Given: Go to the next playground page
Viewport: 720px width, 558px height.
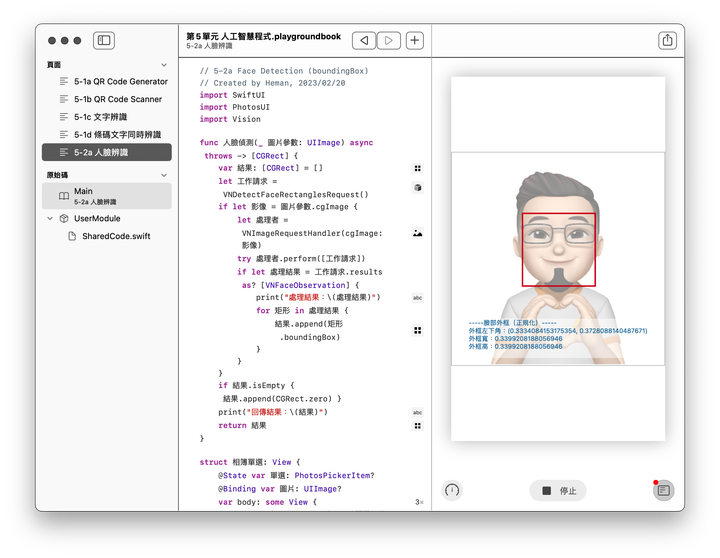Looking at the screenshot, I should [389, 41].
